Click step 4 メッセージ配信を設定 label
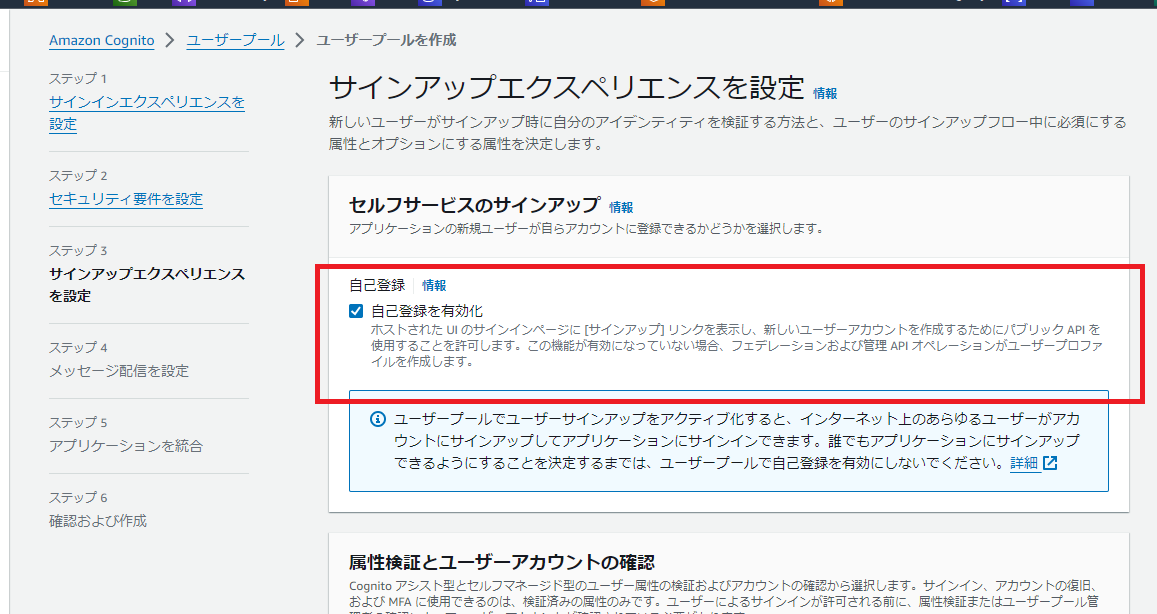Screen dimensions: 1157x614 point(119,371)
